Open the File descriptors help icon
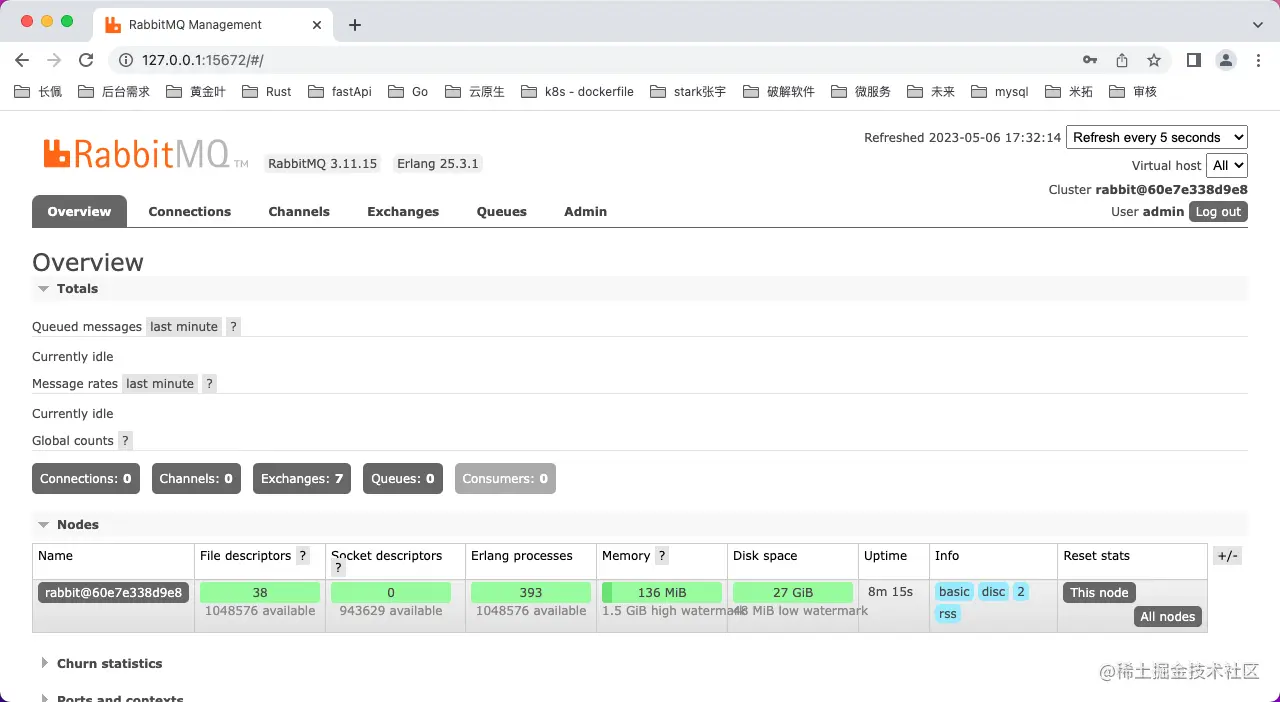 coord(302,555)
